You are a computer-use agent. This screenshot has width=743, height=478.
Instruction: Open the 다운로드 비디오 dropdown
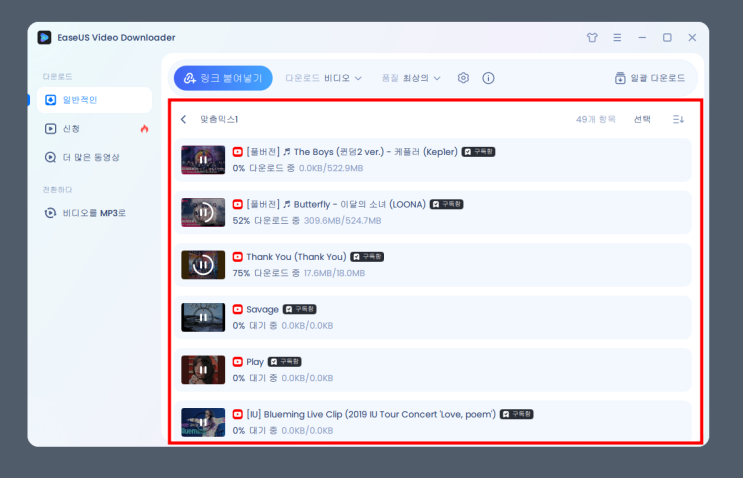point(324,78)
